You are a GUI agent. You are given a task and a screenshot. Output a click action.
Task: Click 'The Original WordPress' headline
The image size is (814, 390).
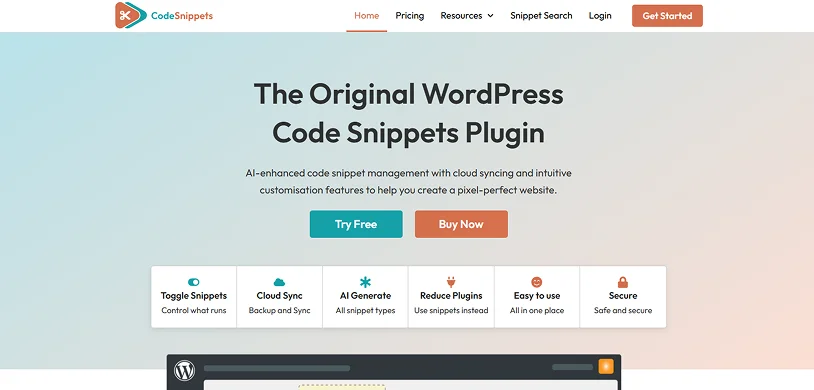click(409, 94)
